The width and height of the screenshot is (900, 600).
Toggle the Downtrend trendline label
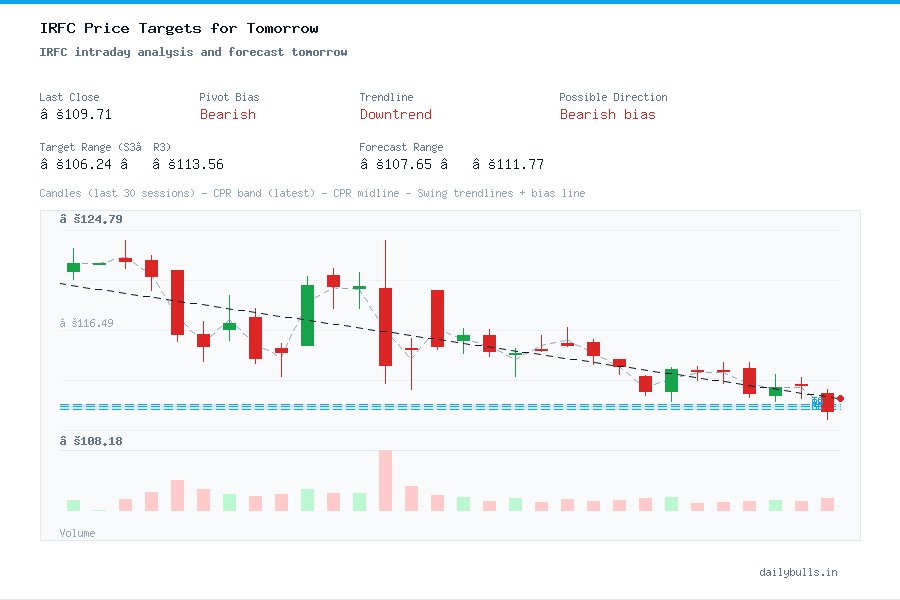[x=396, y=115]
